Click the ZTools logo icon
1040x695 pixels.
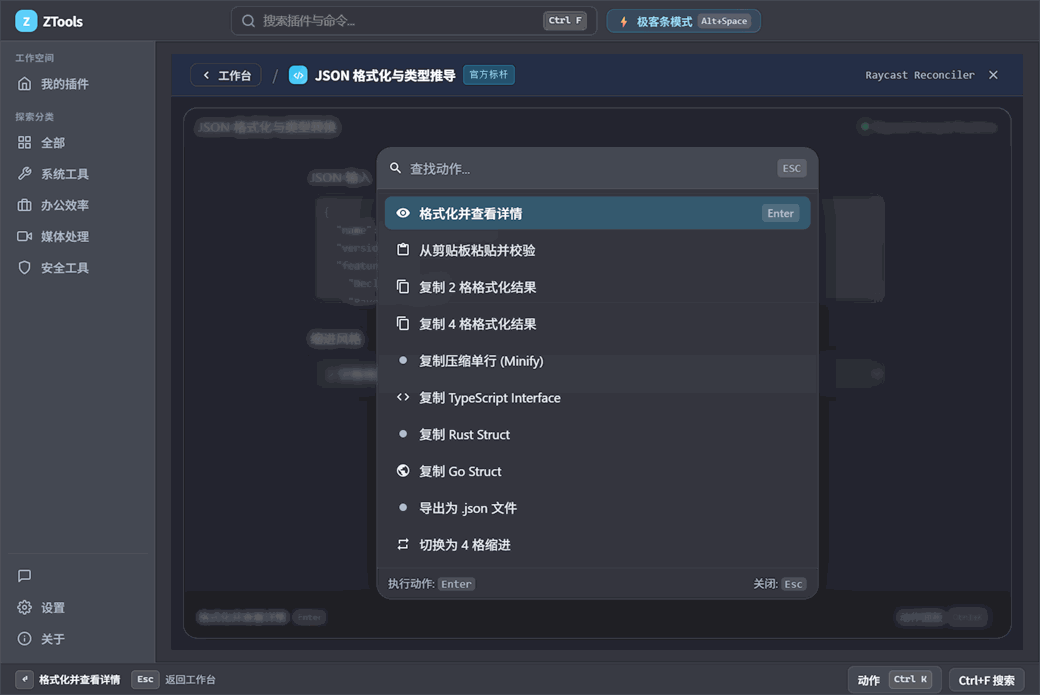(x=26, y=21)
